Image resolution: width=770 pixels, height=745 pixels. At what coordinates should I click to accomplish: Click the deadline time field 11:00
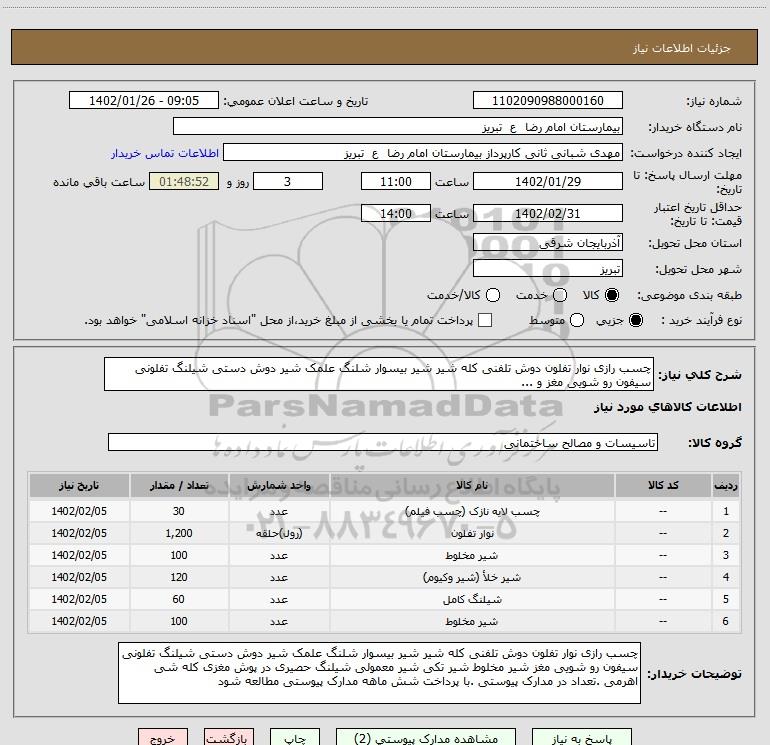tap(396, 181)
